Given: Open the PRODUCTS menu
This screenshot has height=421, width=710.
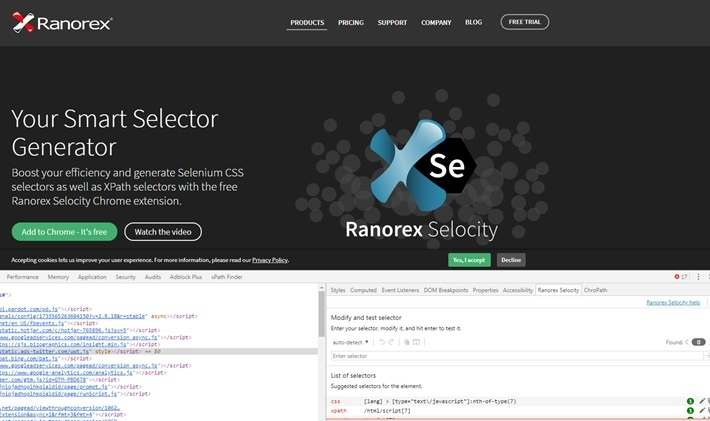Looking at the screenshot, I should tap(307, 22).
